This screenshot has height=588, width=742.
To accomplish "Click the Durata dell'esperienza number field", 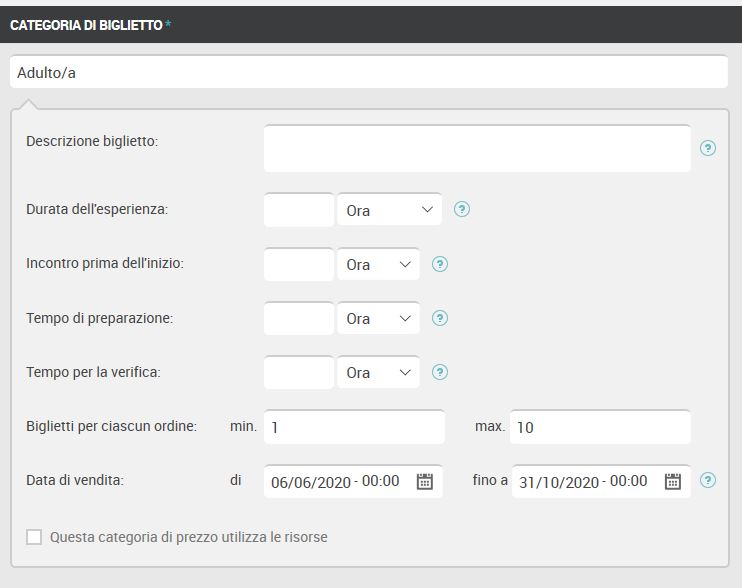I will point(299,210).
